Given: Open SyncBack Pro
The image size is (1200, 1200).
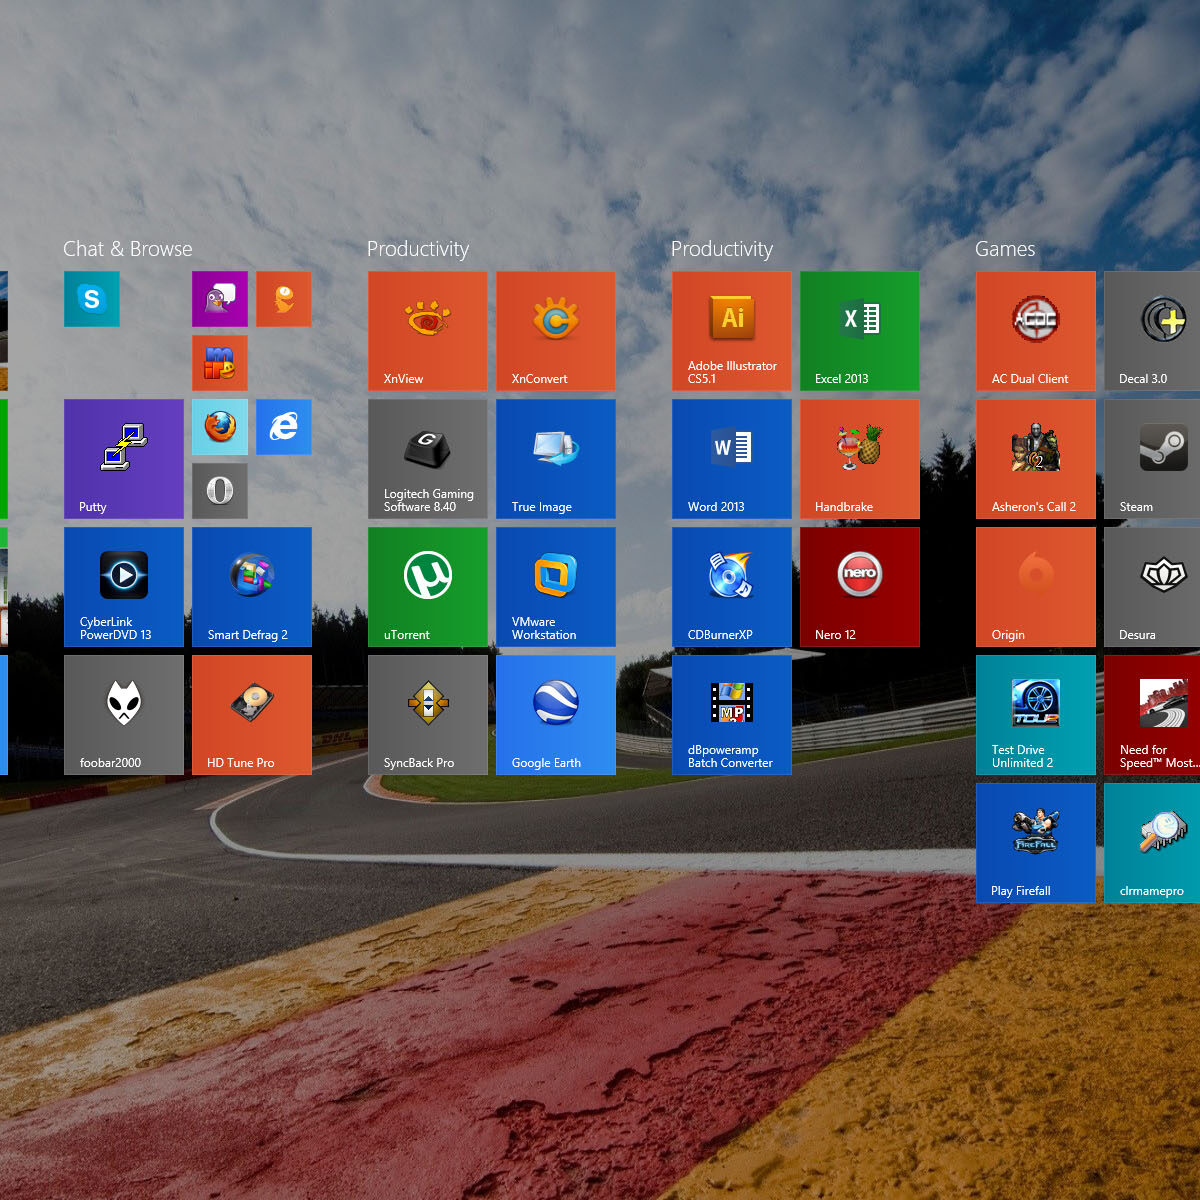Looking at the screenshot, I should pos(428,715).
